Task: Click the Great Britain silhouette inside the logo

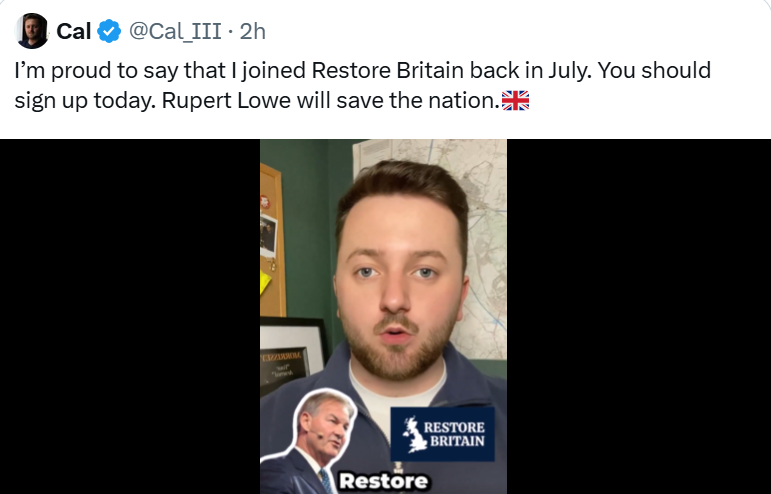Action: (x=414, y=435)
